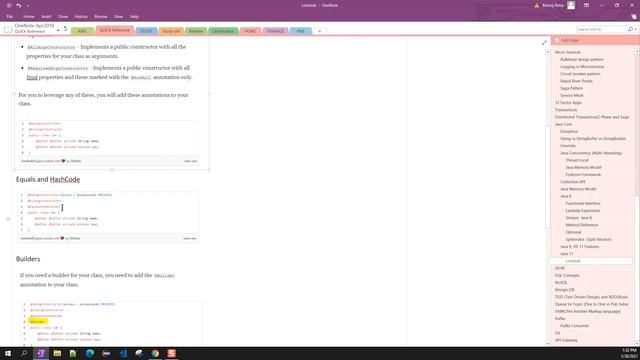Switch to the AWS section tab
Image resolution: width=640 pixels, height=360 pixels.
tap(82, 31)
